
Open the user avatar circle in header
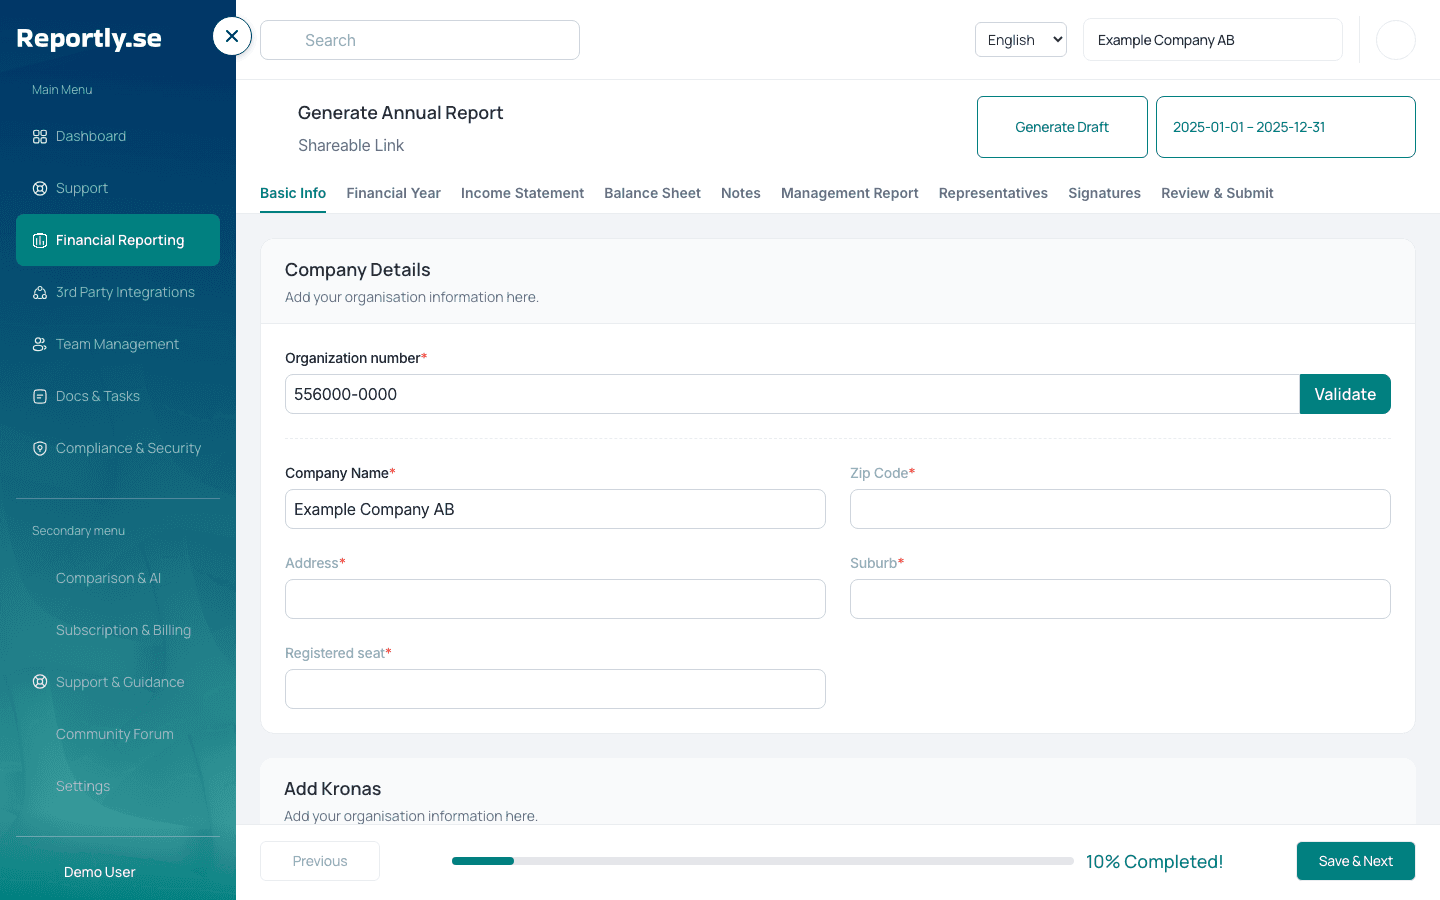tap(1396, 40)
